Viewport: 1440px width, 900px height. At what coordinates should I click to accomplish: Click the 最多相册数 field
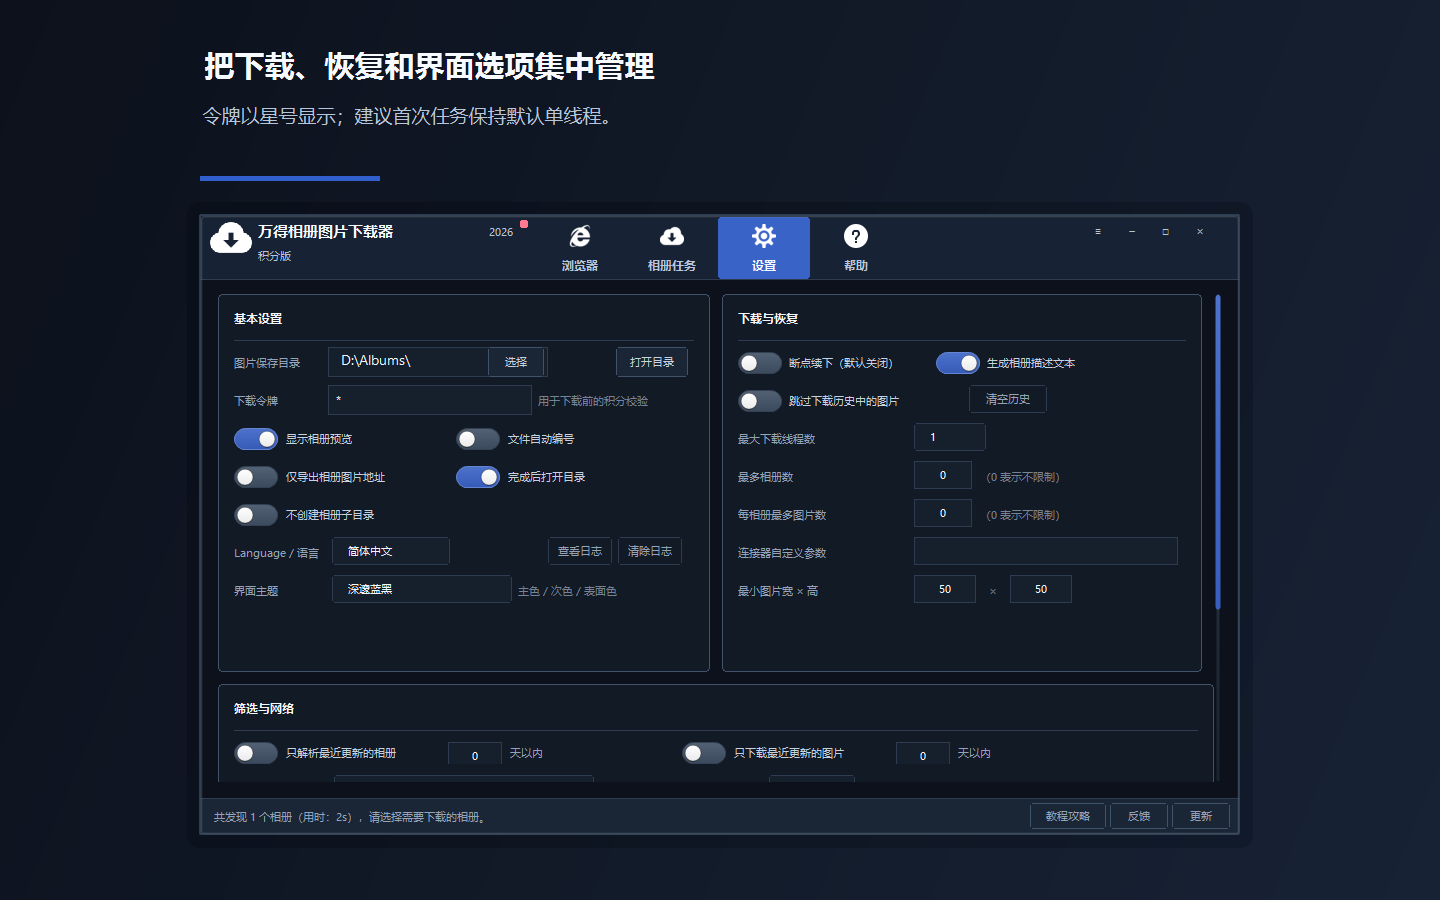(x=943, y=475)
